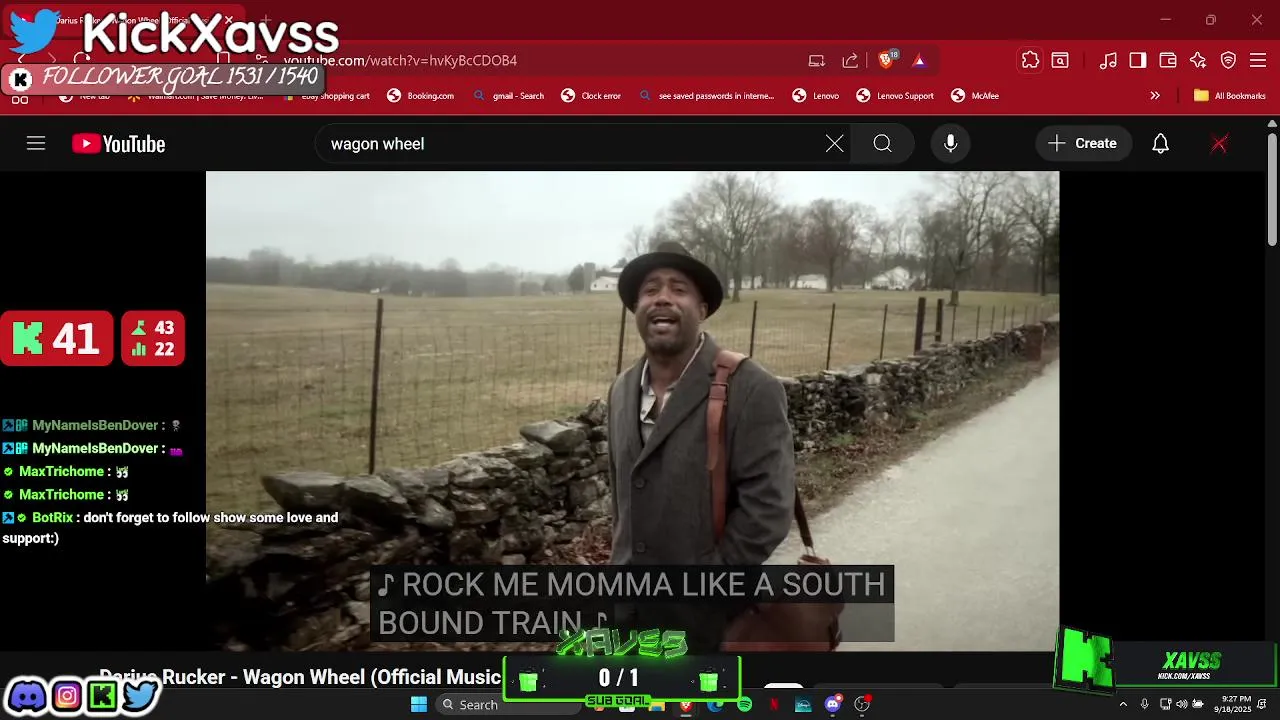Open Windows Start menu

[419, 705]
